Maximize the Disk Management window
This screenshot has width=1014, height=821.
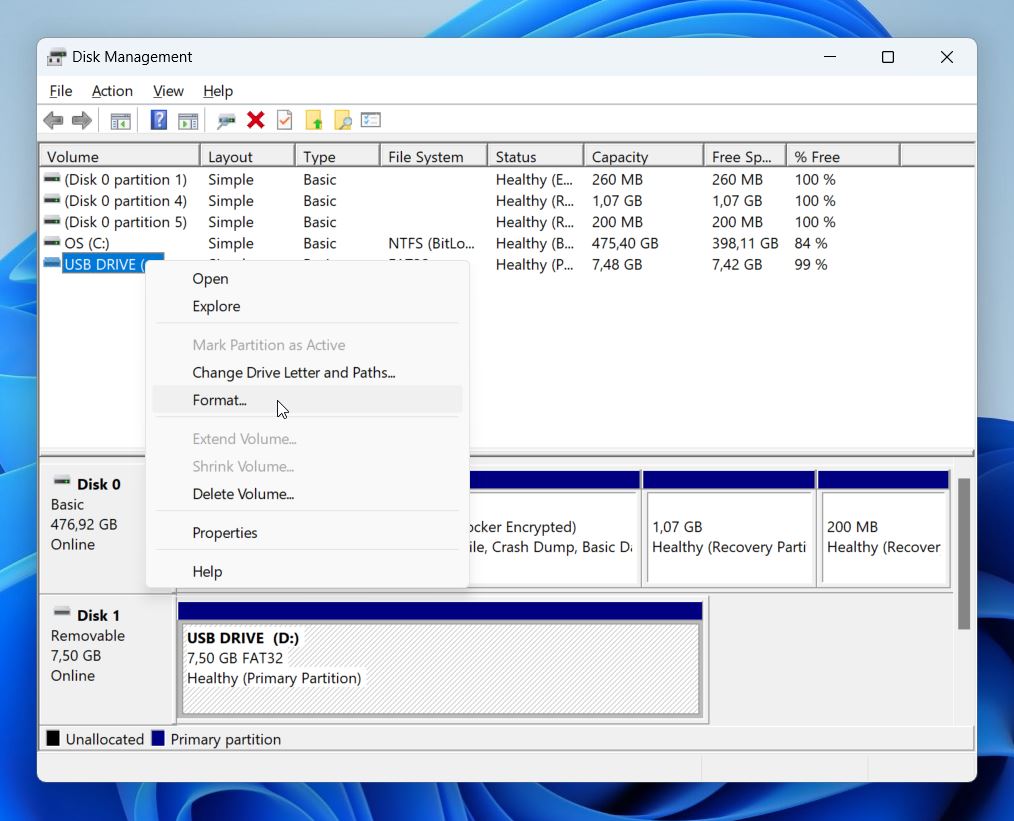(888, 57)
